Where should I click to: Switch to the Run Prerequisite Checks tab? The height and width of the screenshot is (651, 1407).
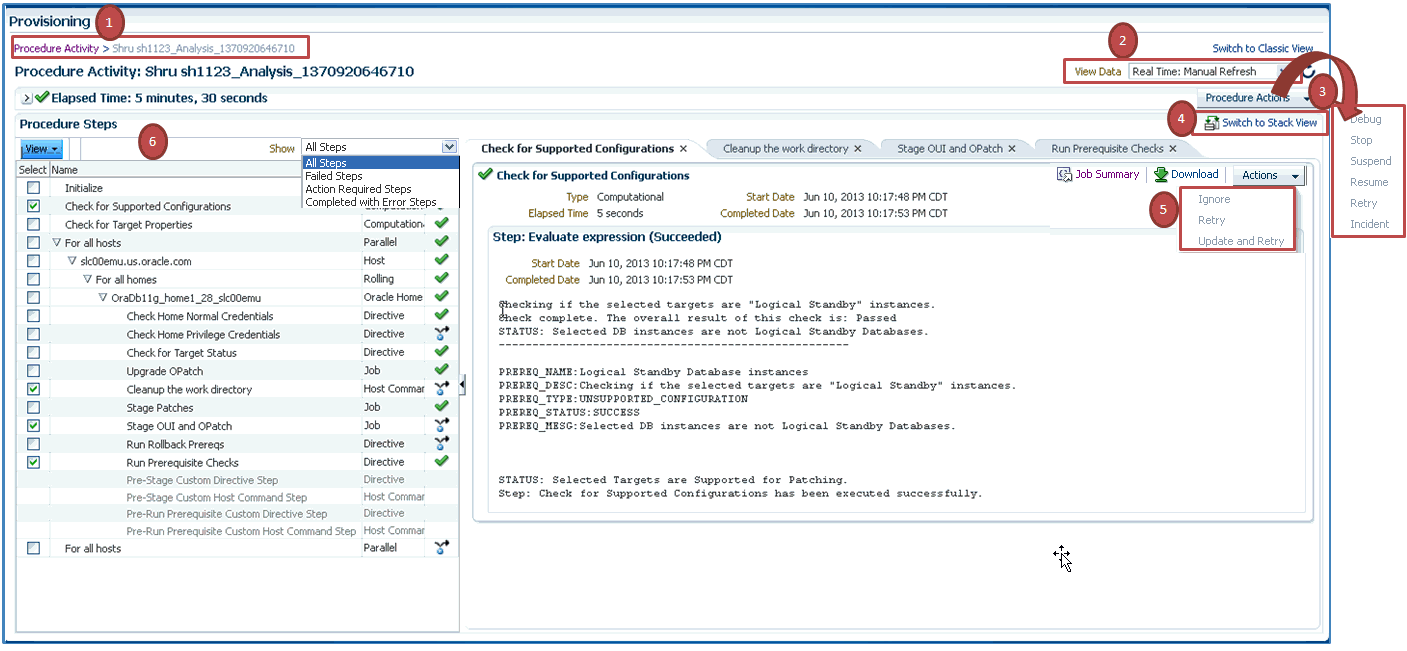(x=1107, y=149)
